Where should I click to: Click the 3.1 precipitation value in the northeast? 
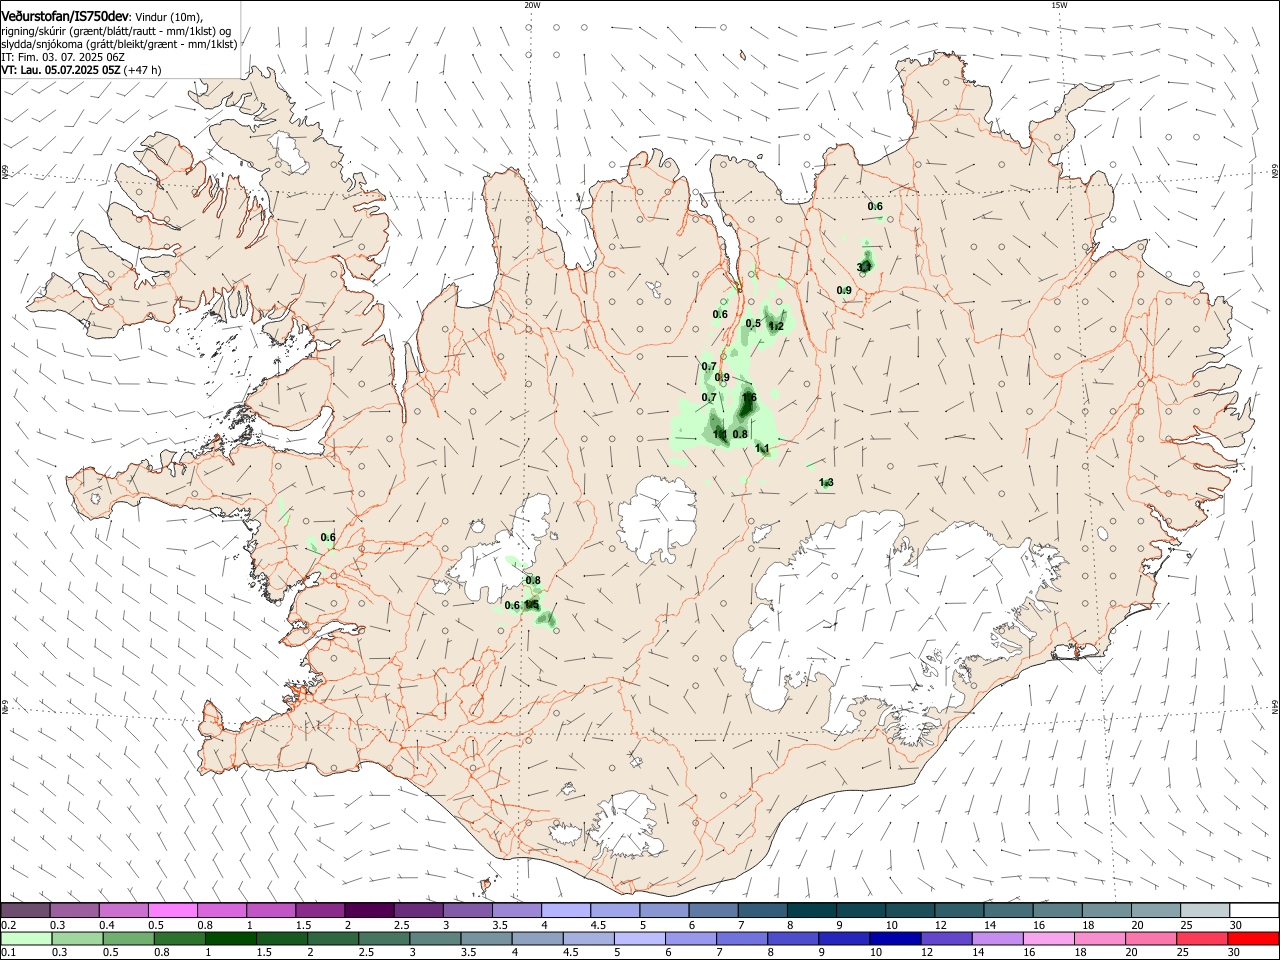[x=865, y=267]
